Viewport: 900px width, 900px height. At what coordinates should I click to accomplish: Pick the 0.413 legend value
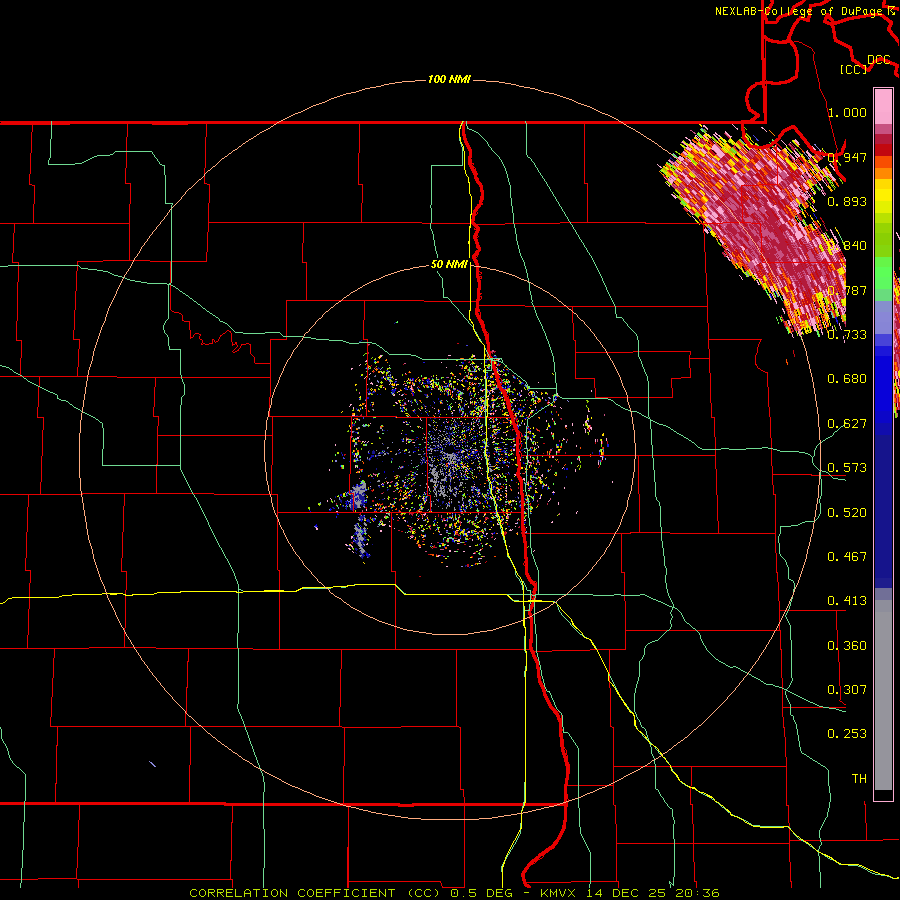(847, 601)
